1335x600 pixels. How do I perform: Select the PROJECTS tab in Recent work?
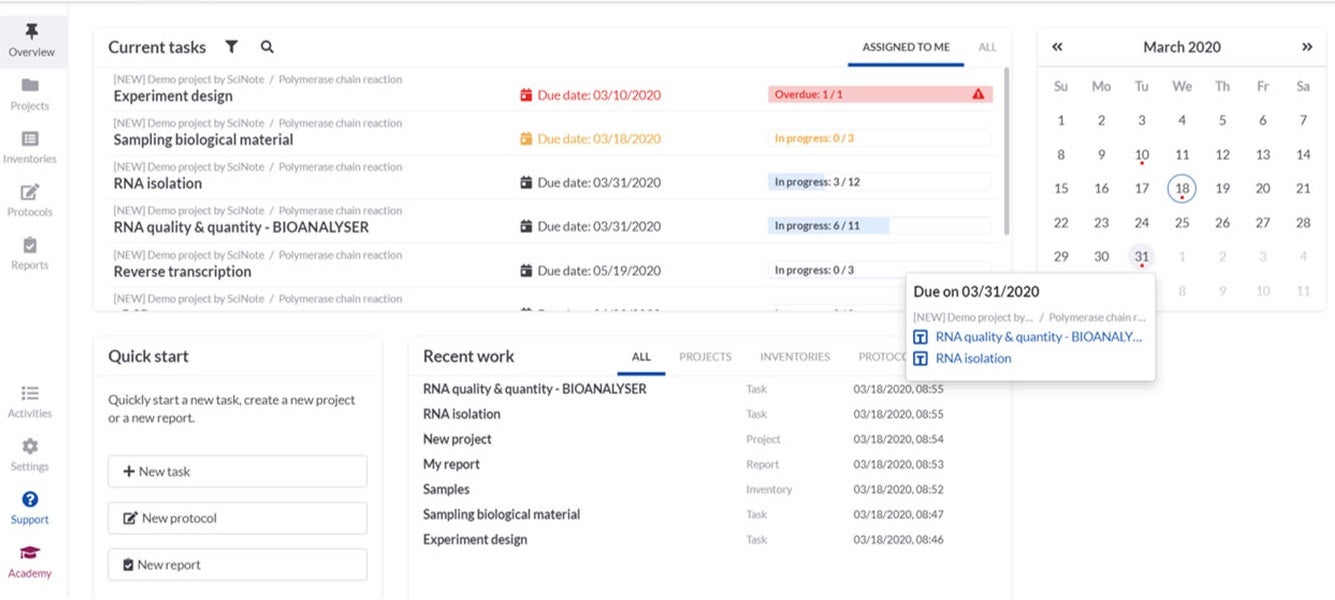coord(705,357)
